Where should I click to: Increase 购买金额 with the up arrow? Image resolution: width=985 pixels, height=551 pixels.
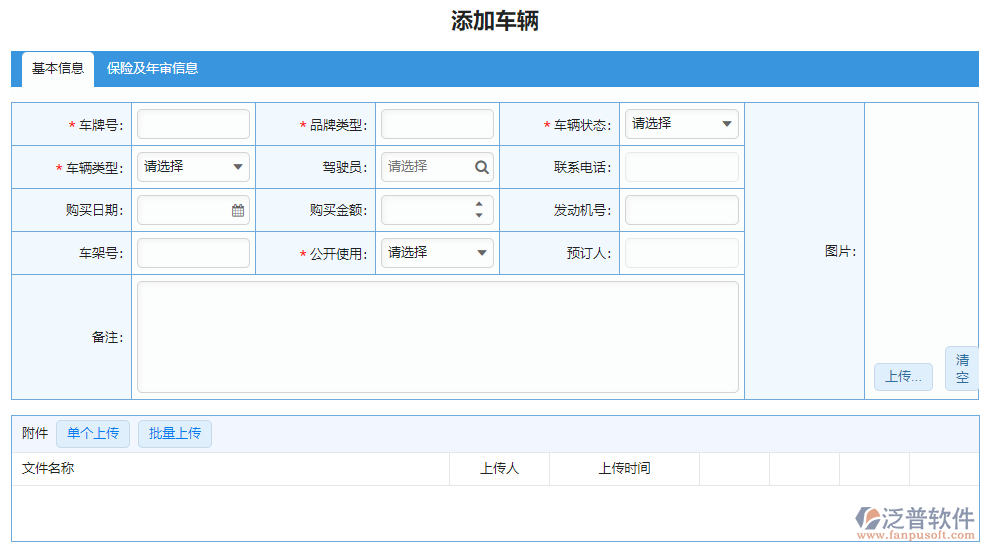tap(479, 204)
